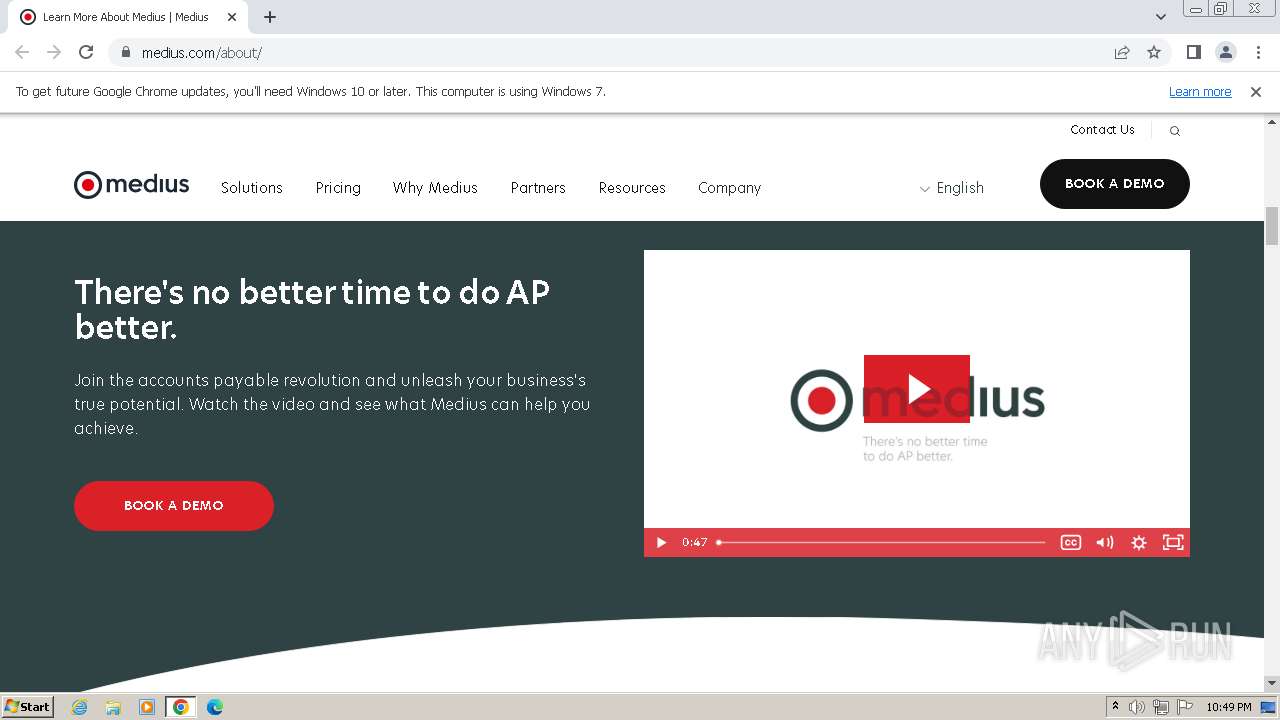Toggle the browser side panel
The image size is (1280, 720).
pyautogui.click(x=1194, y=52)
